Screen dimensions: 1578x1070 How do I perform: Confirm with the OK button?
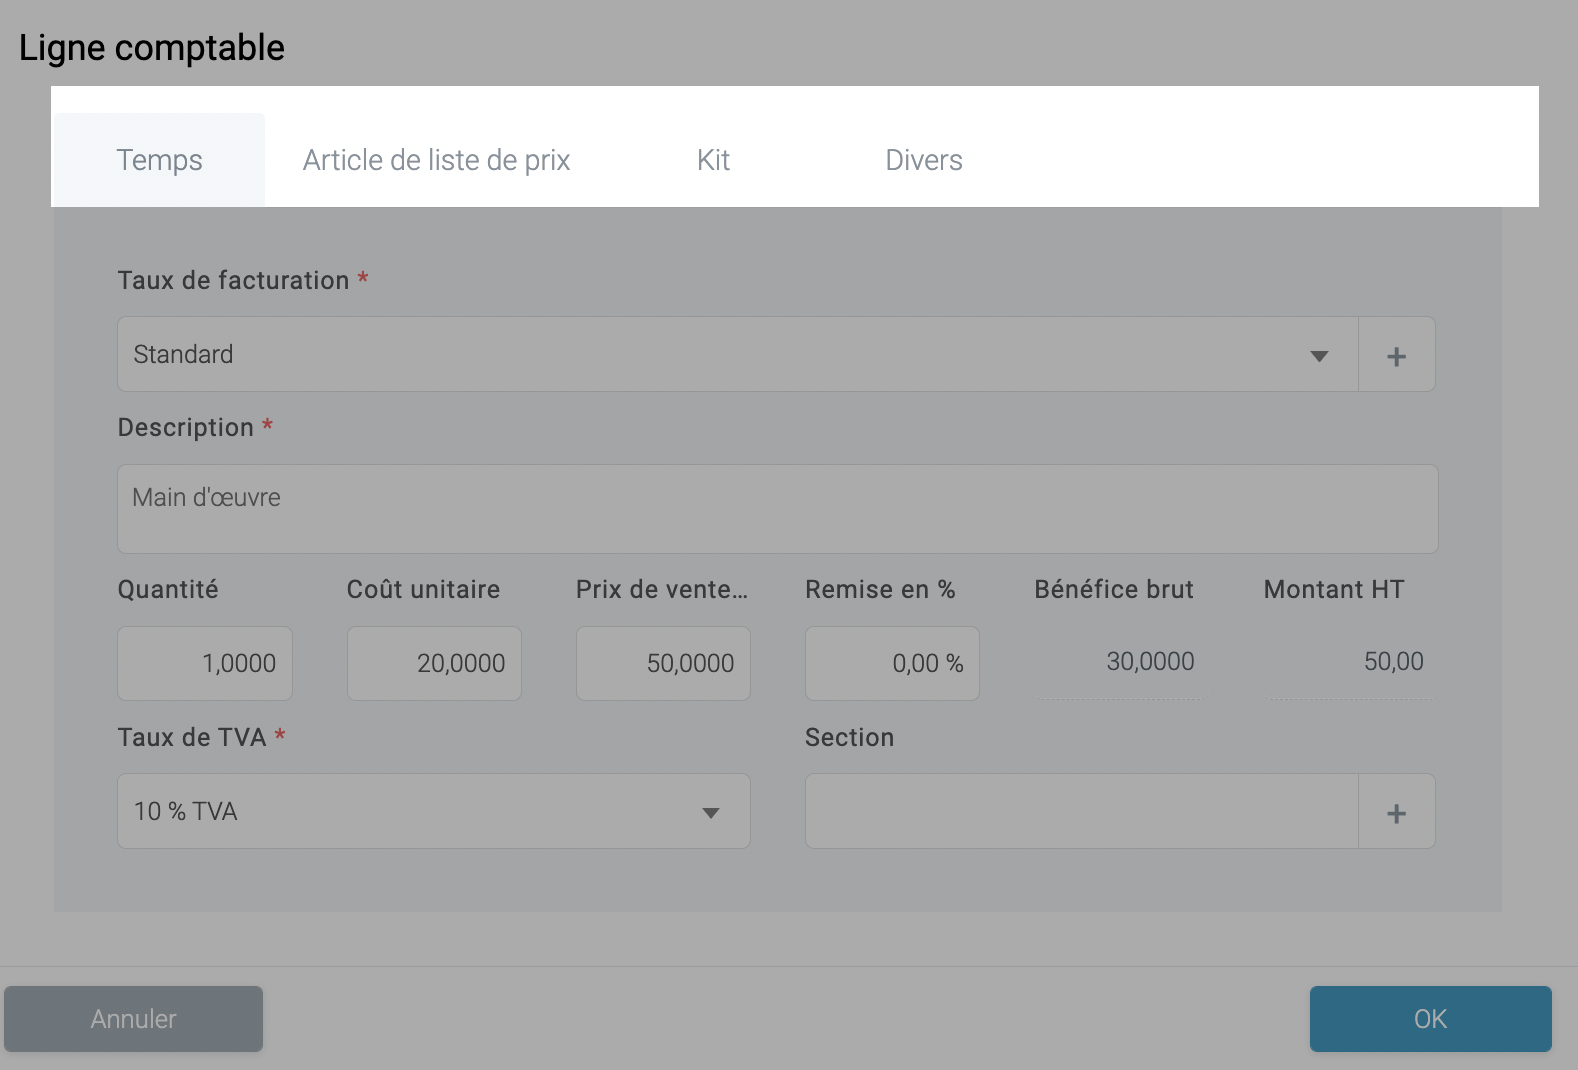pos(1430,1019)
